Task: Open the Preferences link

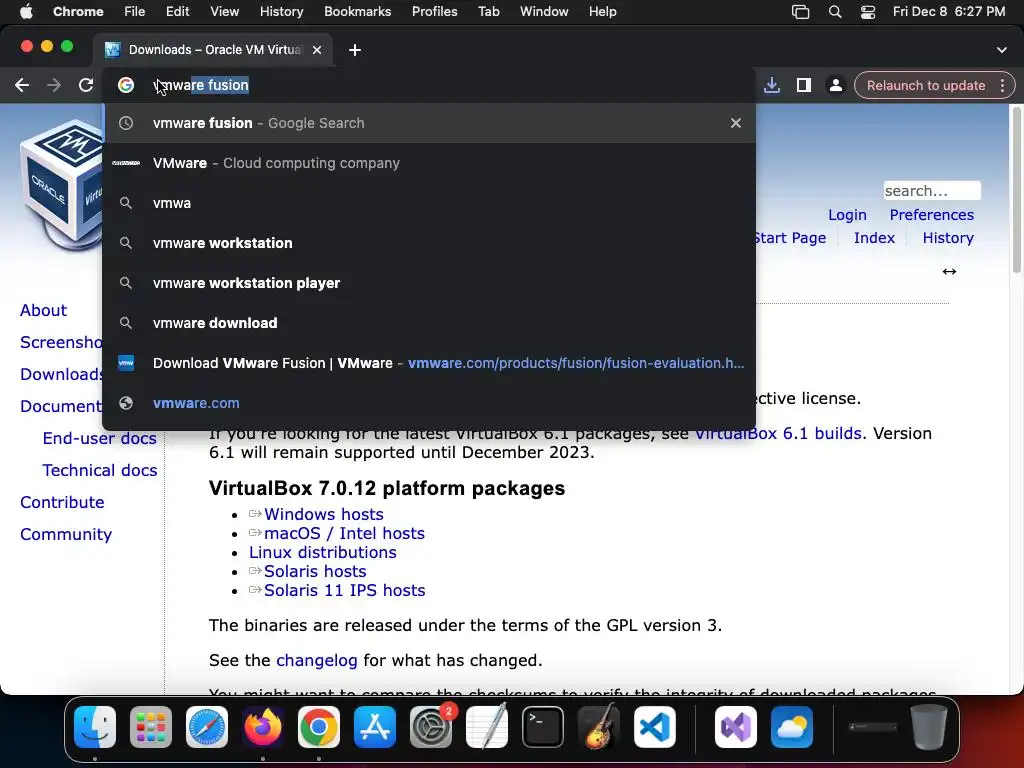Action: tap(931, 215)
